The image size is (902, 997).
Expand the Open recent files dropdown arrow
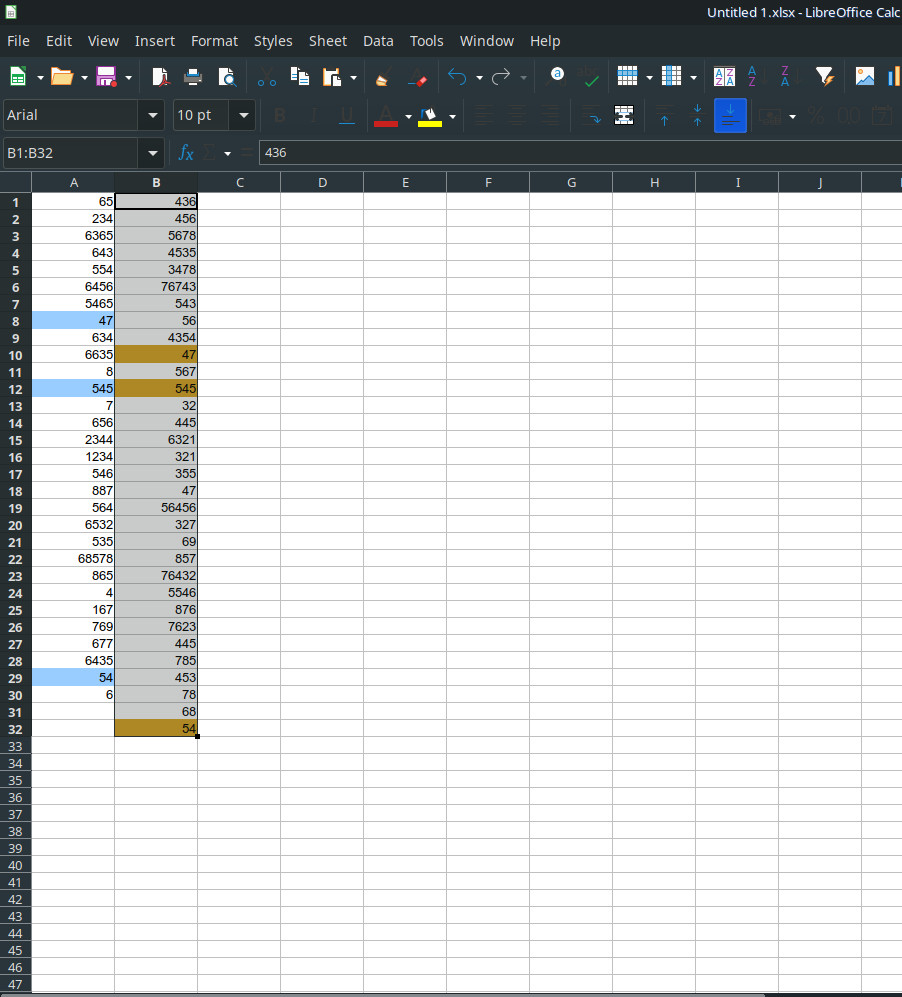click(x=84, y=78)
